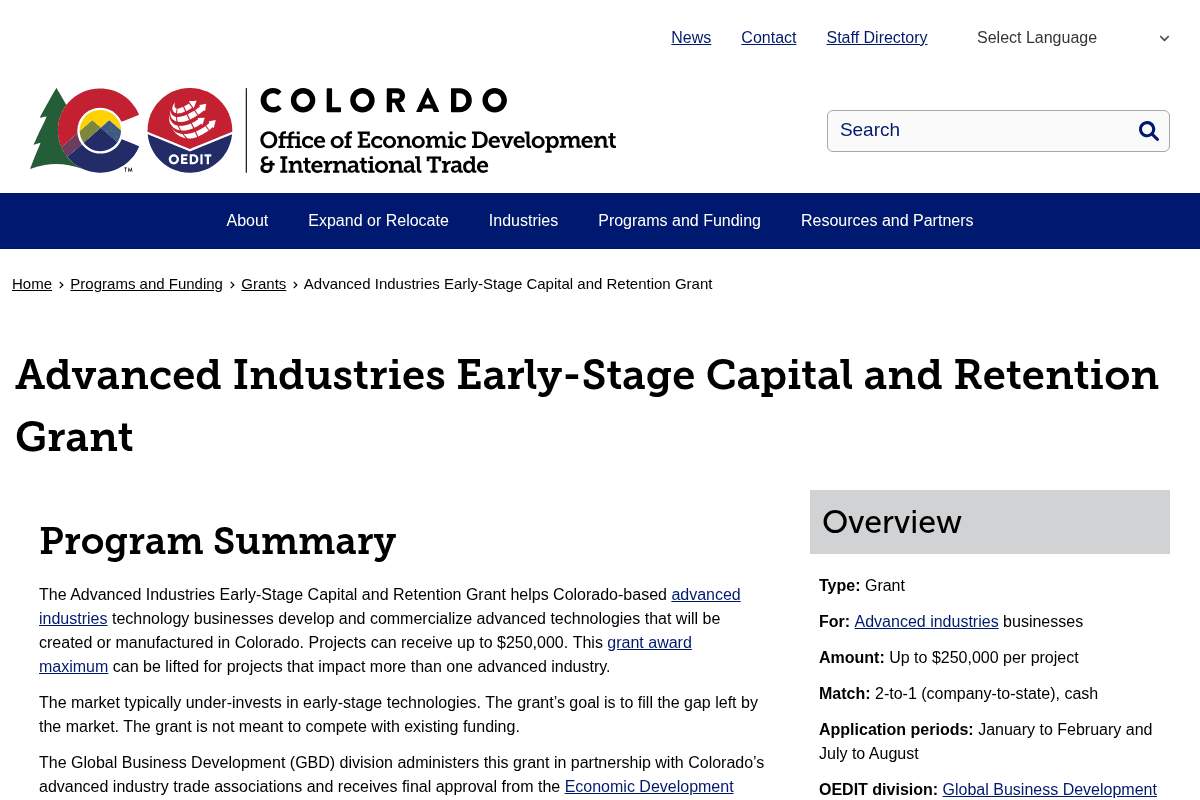Screen dimensions: 1200x800
Task: Click the Colorado state C logo
Action: pos(86,130)
